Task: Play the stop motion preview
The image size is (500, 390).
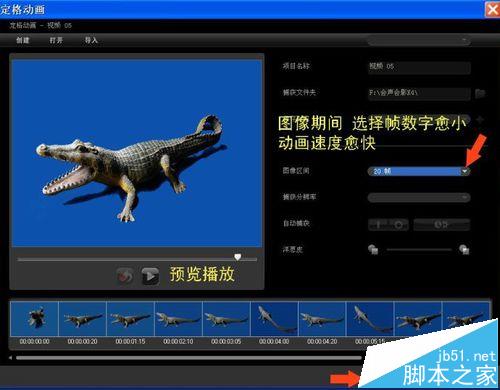Action: click(150, 276)
